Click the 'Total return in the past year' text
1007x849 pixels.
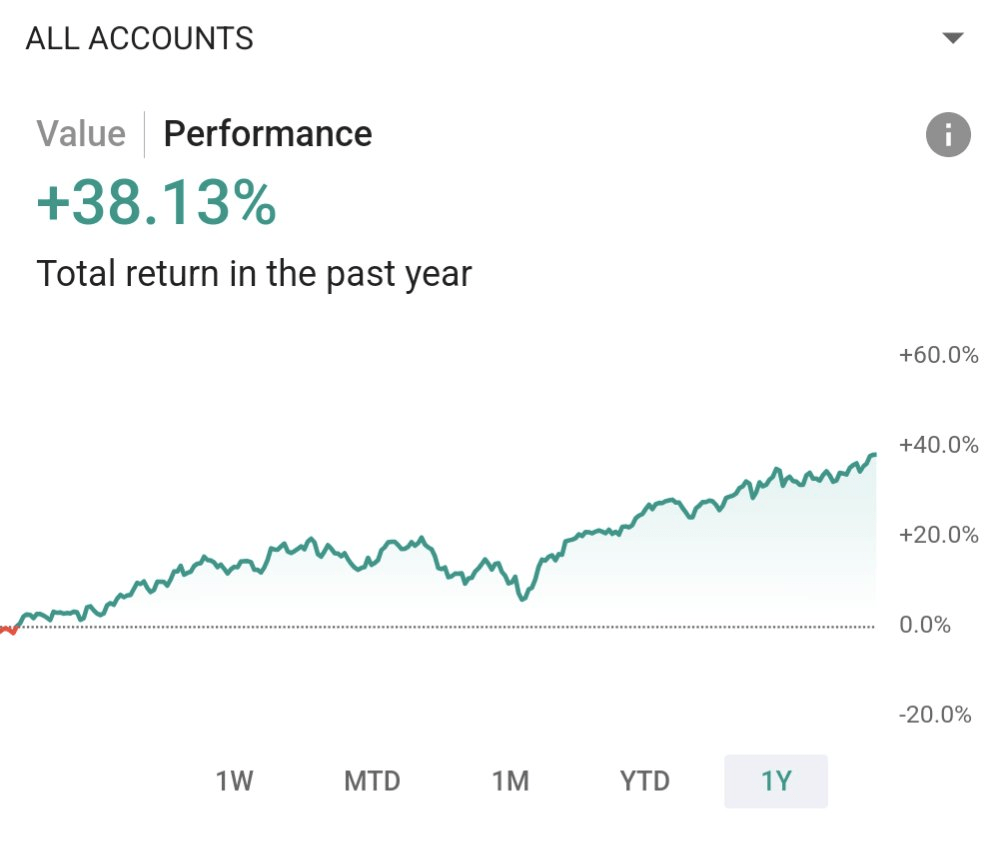point(253,273)
